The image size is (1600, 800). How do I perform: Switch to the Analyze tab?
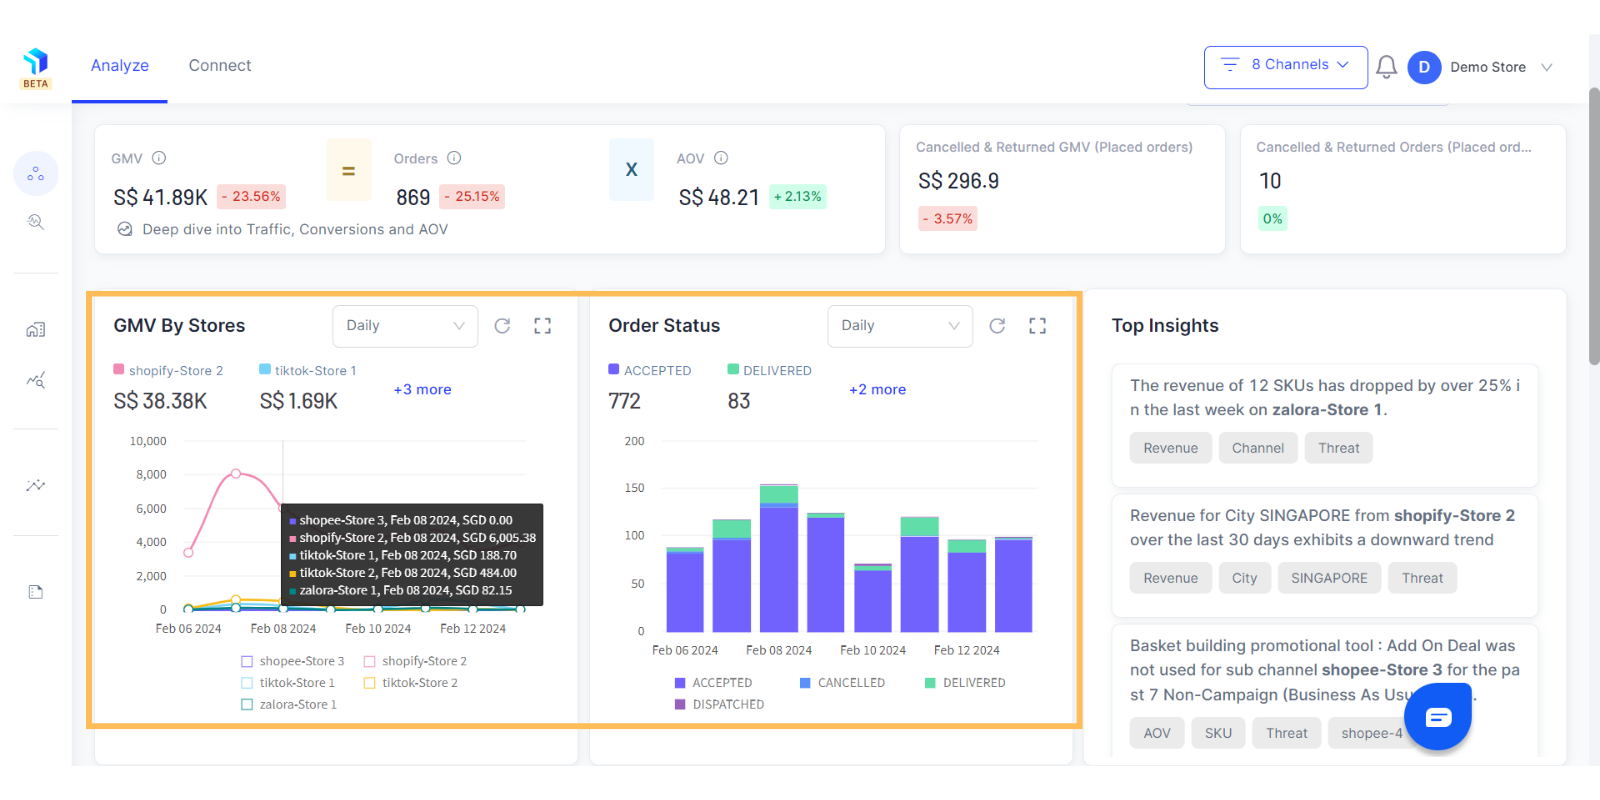(x=120, y=66)
